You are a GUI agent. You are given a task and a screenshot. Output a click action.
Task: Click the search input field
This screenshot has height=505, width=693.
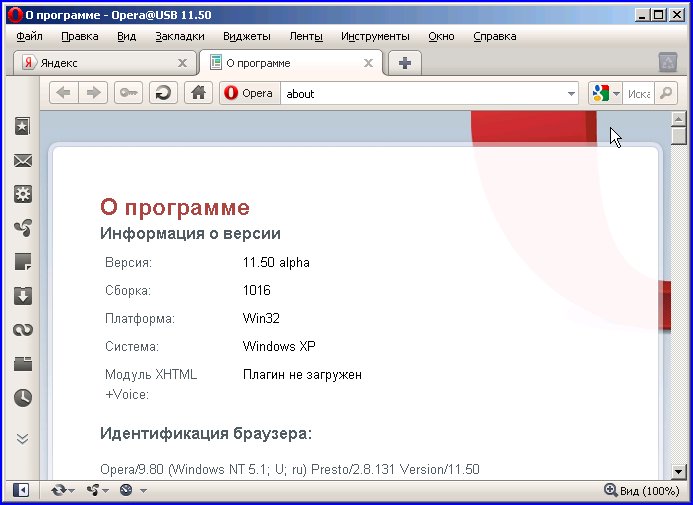coord(638,94)
